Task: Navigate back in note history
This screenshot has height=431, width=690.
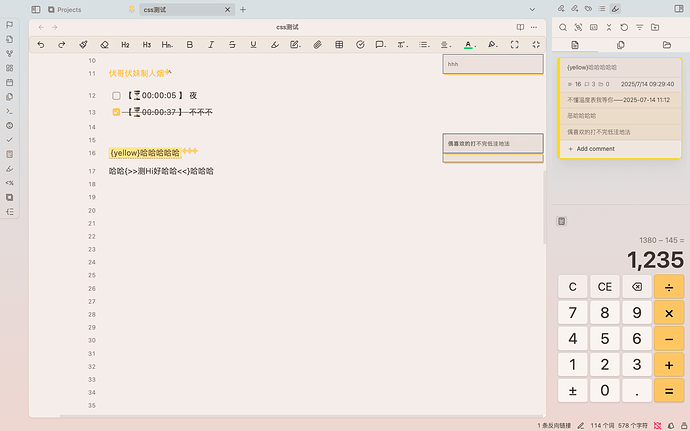Action: coord(41,27)
